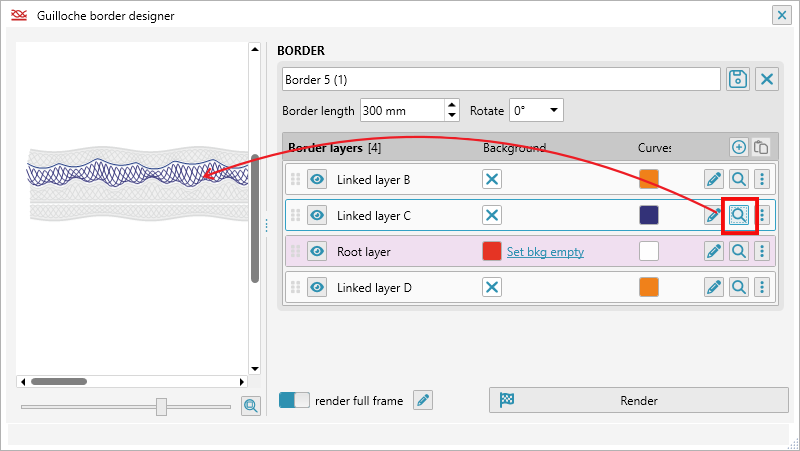Clear background of Linked layer D
800x451 pixels.
[492, 287]
